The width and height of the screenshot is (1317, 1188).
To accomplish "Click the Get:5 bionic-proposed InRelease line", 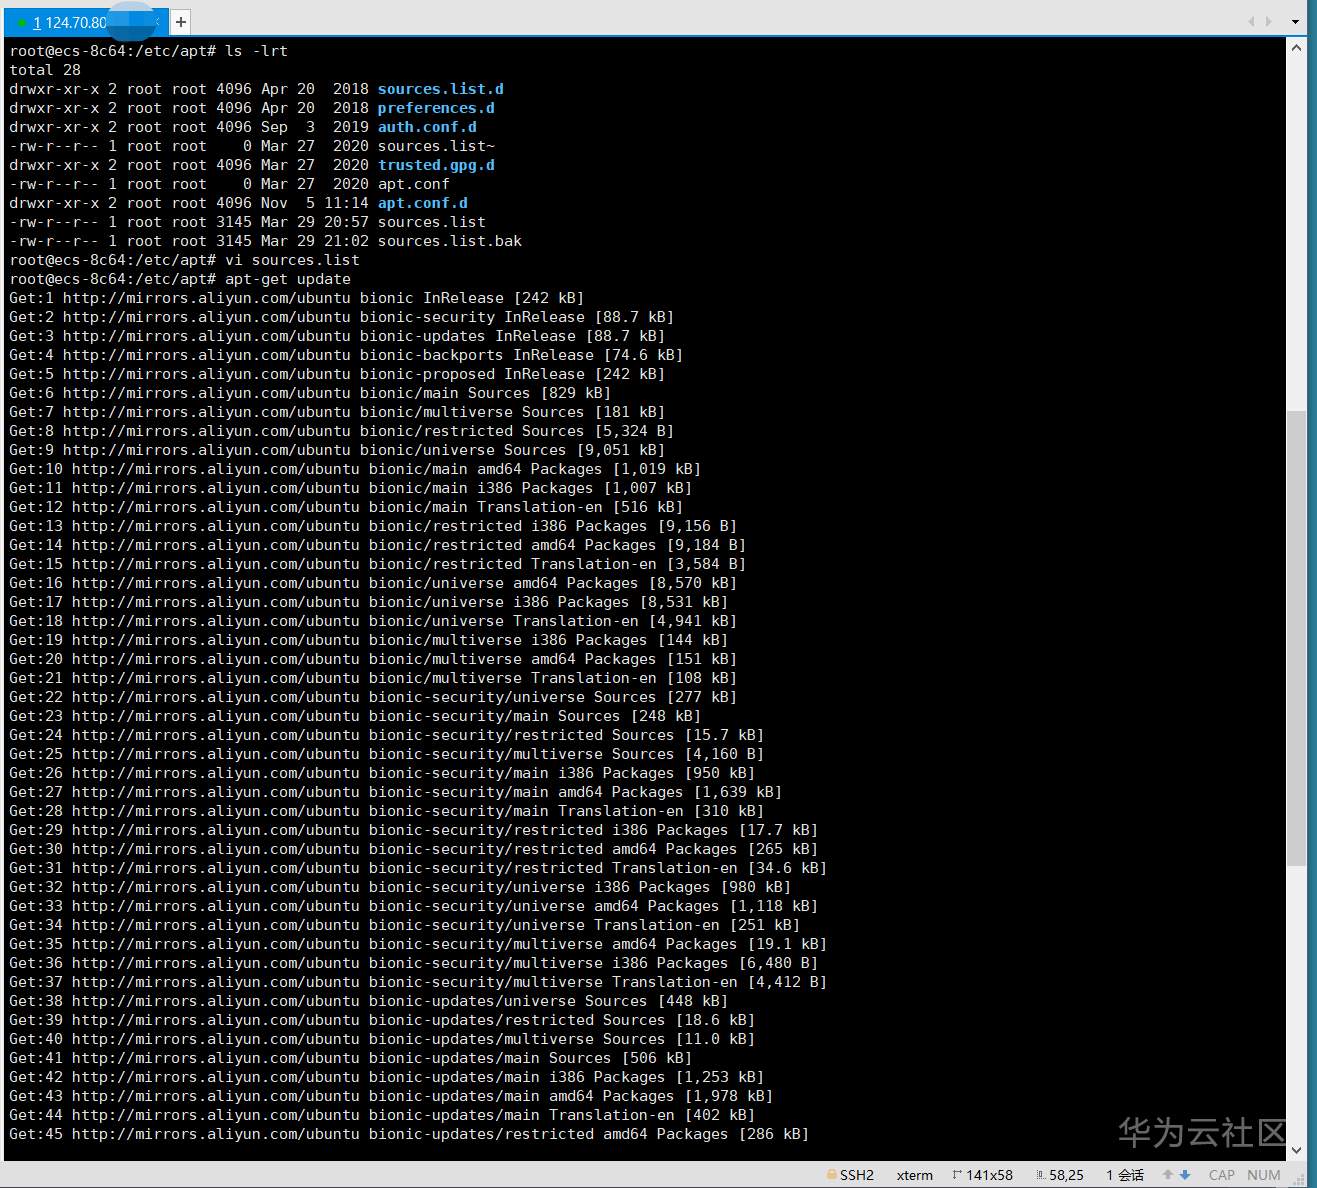I will click(337, 374).
